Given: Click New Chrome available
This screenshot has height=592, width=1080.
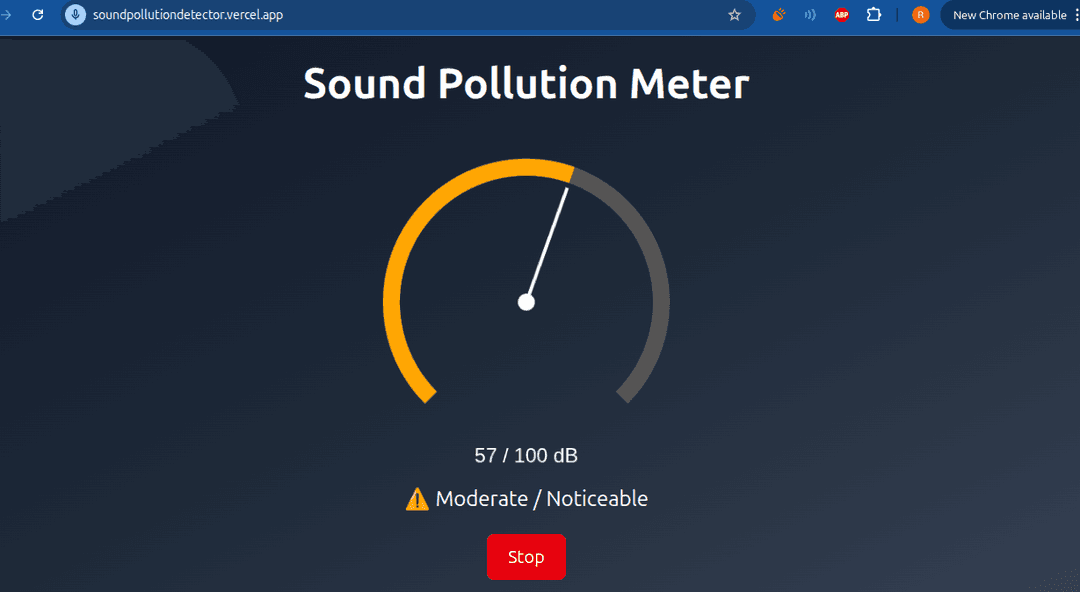Looking at the screenshot, I should pos(1010,15).
